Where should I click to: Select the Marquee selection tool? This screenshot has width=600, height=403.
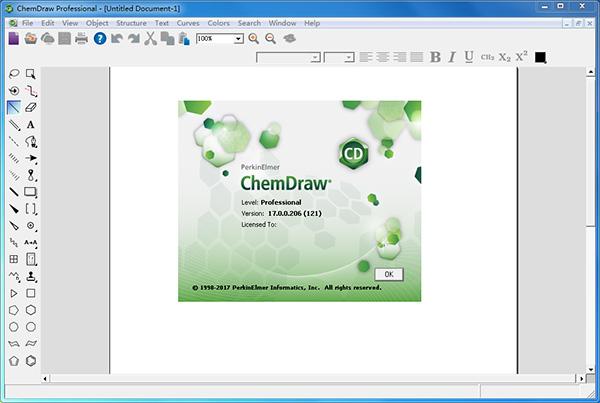(x=31, y=73)
